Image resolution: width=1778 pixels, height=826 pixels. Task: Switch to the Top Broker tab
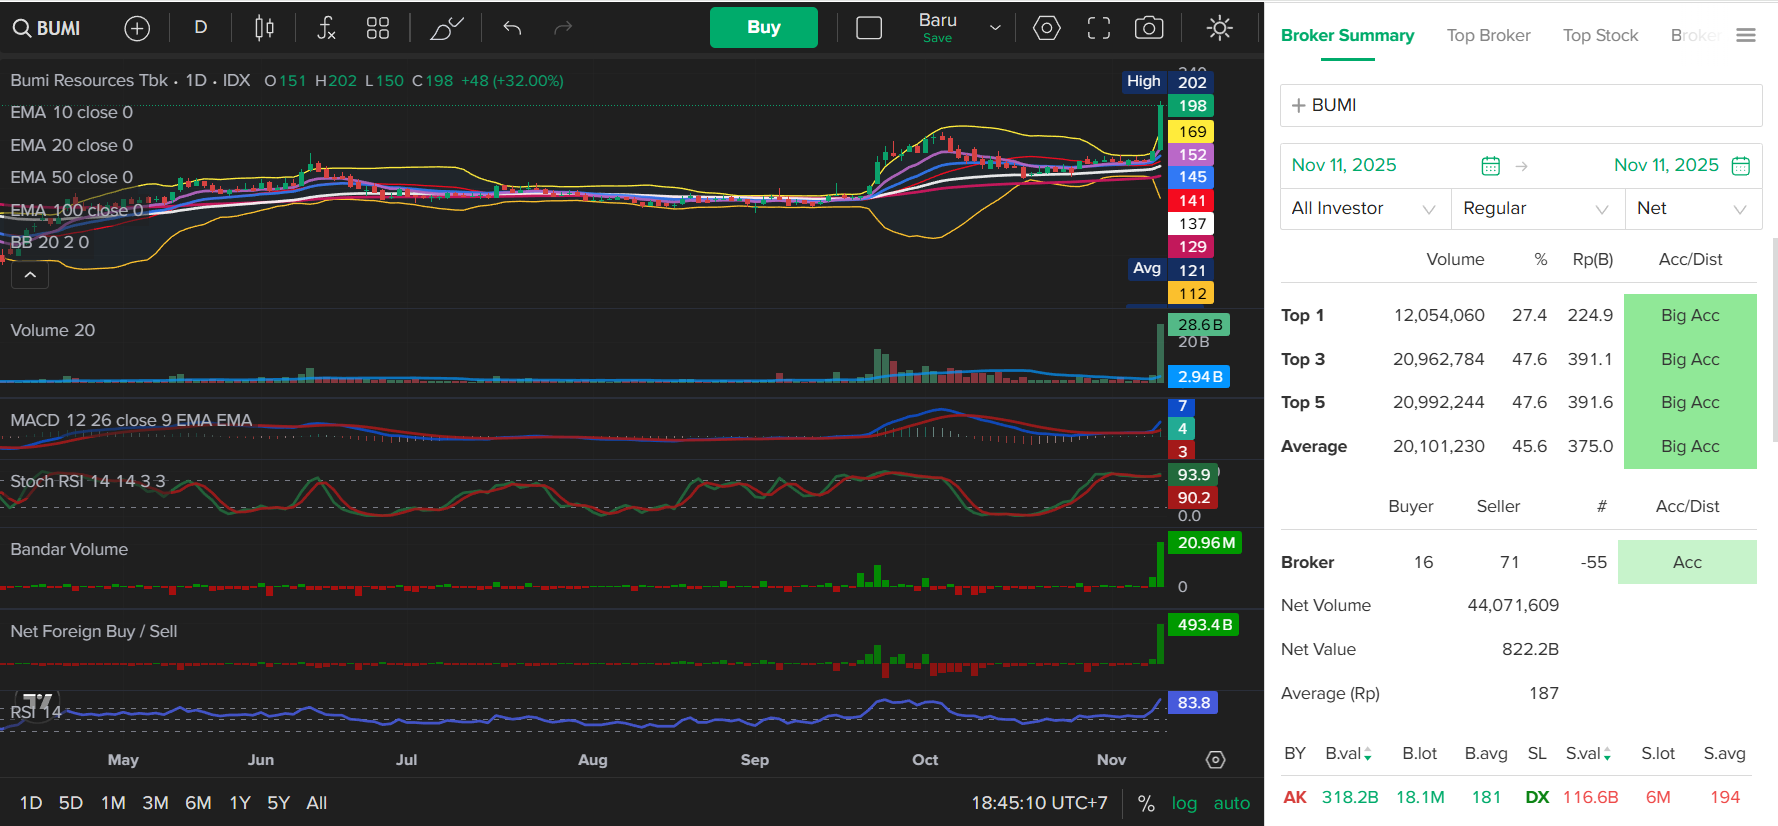pyautogui.click(x=1488, y=36)
